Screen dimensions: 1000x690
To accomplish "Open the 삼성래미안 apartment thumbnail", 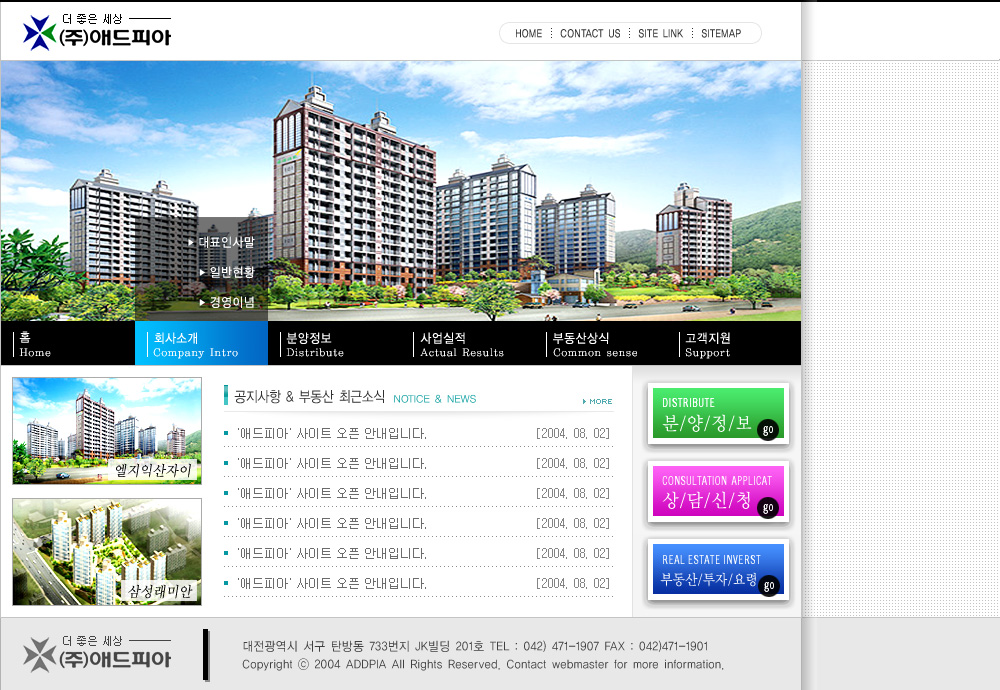I will point(107,552).
